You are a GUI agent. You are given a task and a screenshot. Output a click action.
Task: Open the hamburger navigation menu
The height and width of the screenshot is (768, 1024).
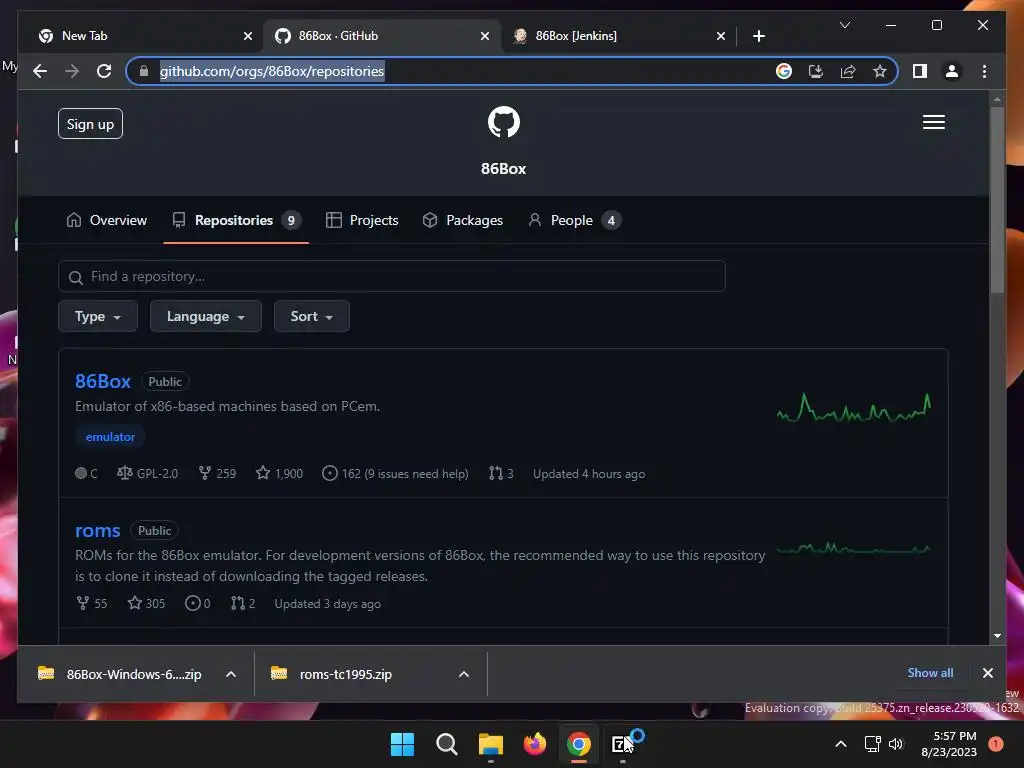tap(933, 122)
